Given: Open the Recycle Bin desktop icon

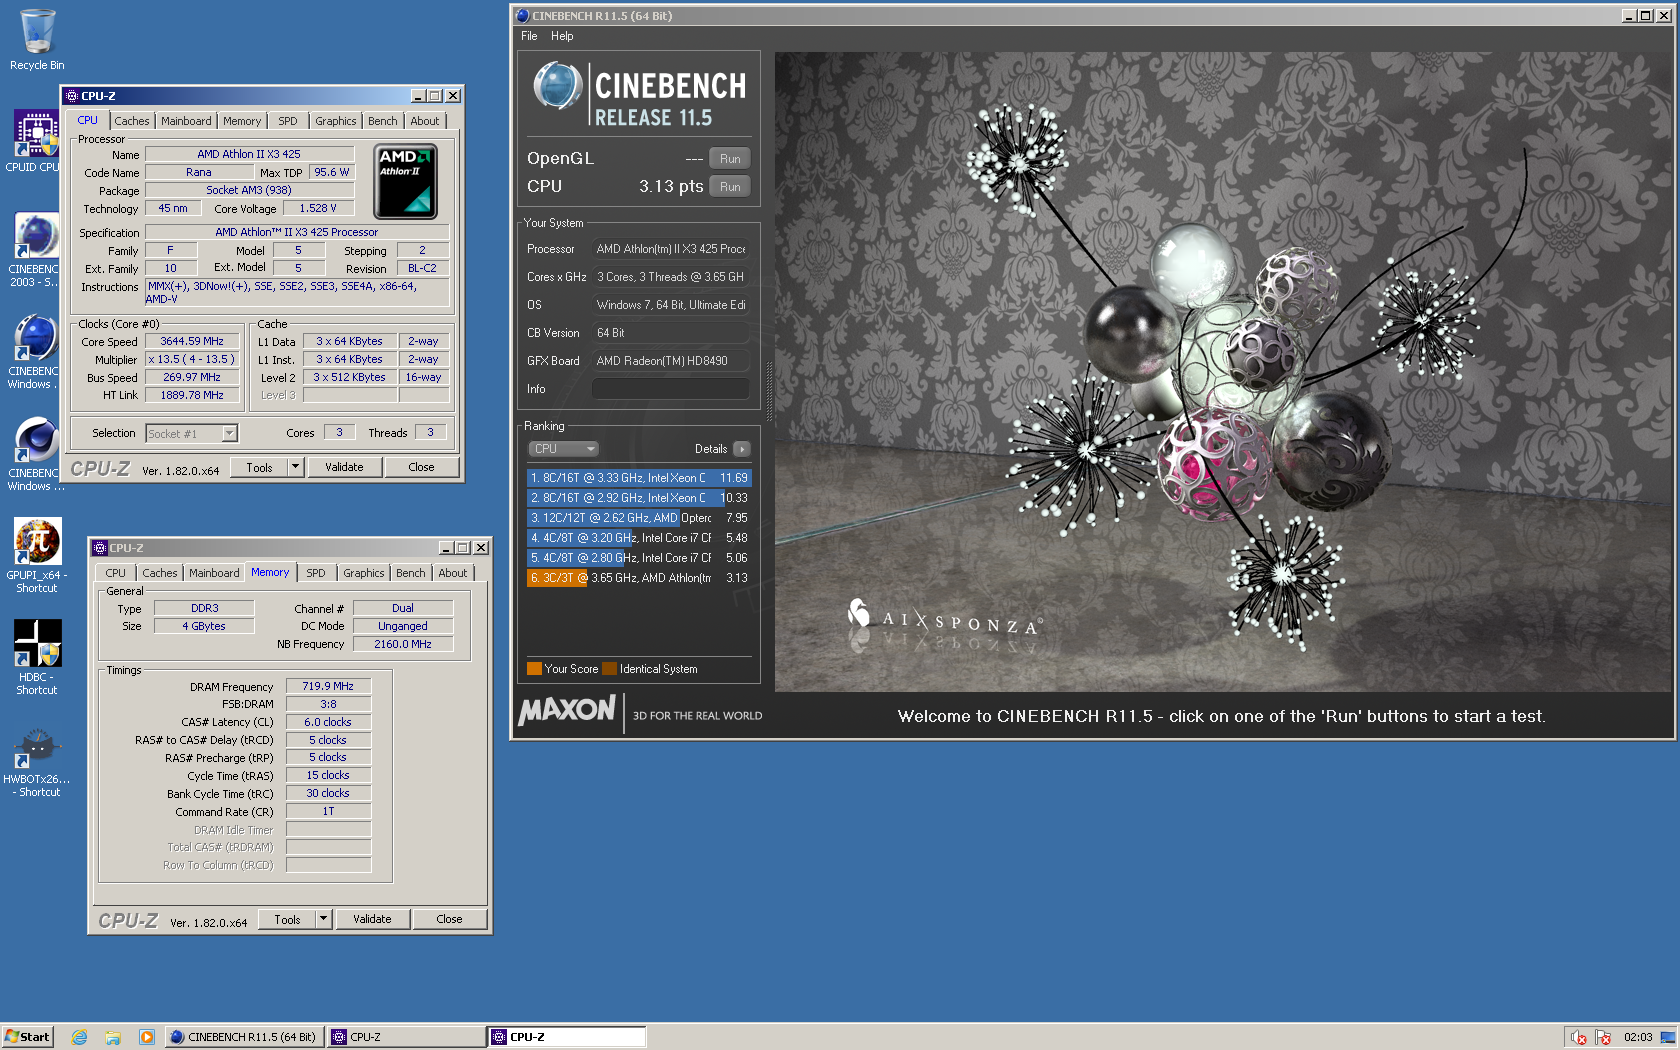Looking at the screenshot, I should (x=37, y=40).
